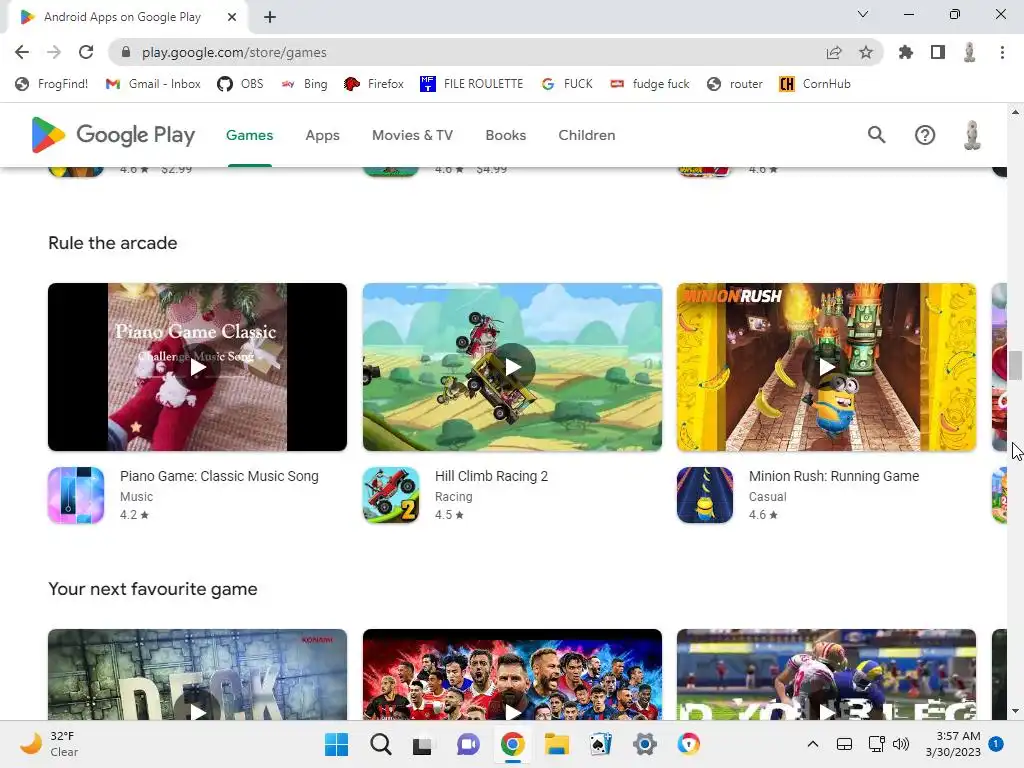The width and height of the screenshot is (1024, 768).
Task: Open the Chrome profile avatar in toolbar
Action: pos(970,52)
